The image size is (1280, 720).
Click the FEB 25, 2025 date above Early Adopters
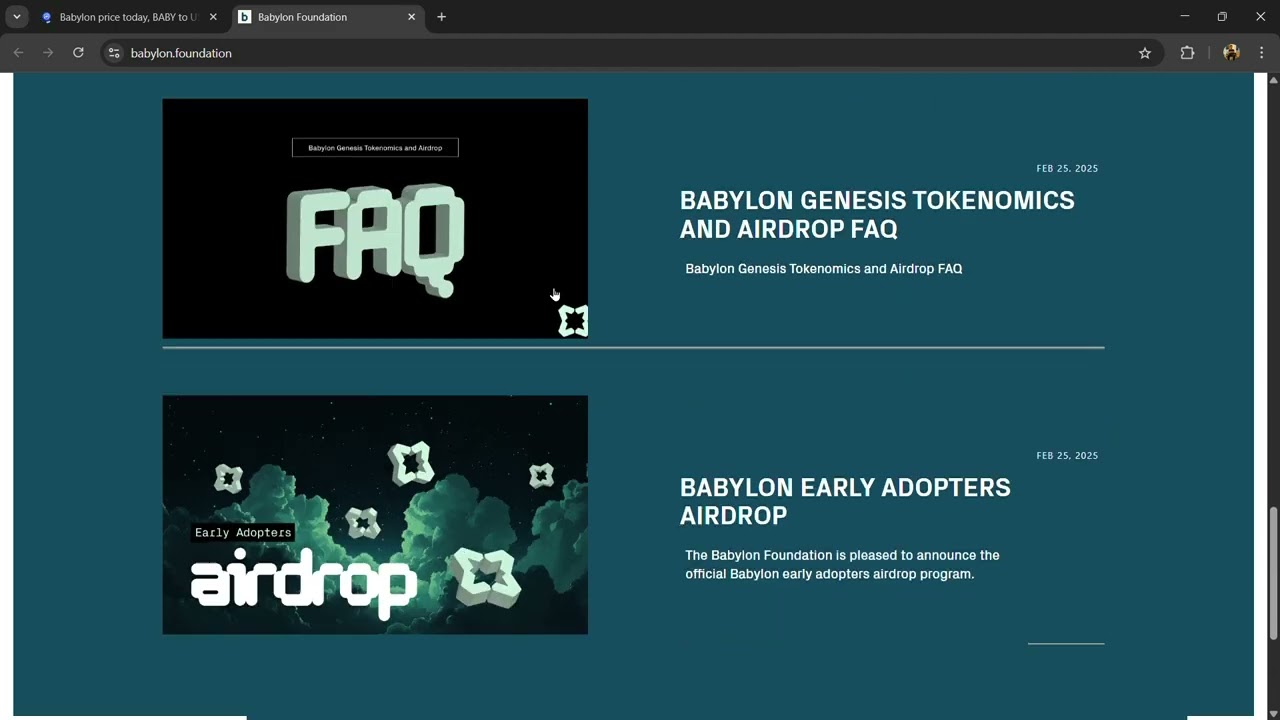click(x=1067, y=455)
